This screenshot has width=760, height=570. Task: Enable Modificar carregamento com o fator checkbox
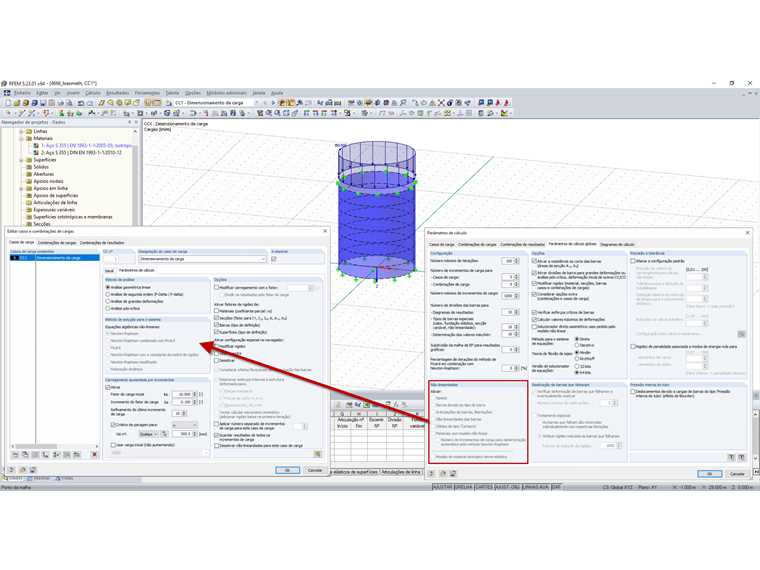click(x=217, y=287)
